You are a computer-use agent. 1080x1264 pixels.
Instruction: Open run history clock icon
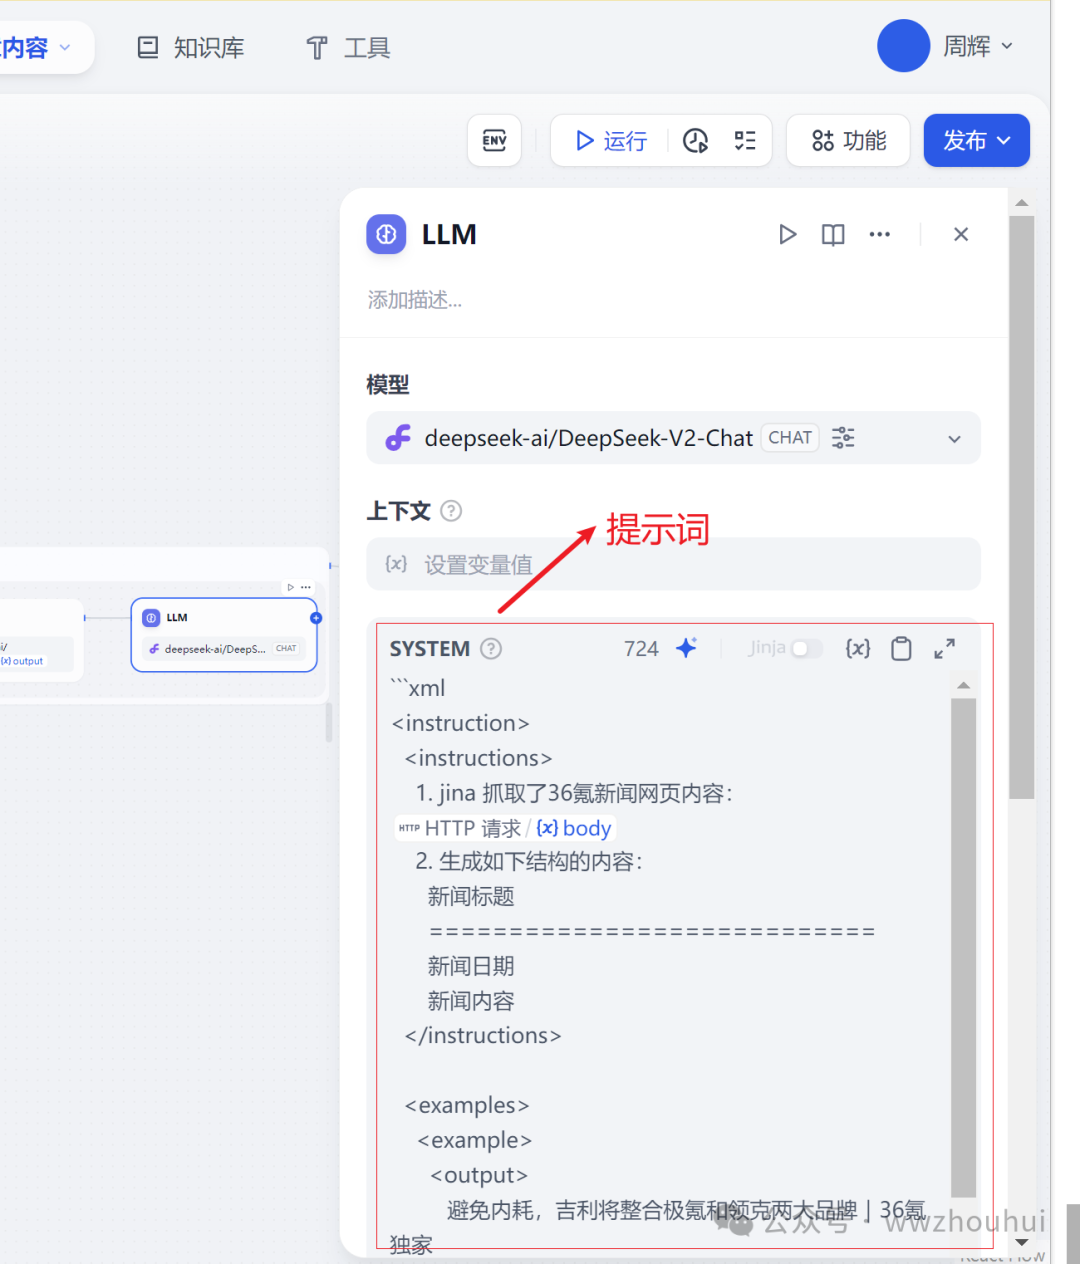pyautogui.click(x=695, y=141)
